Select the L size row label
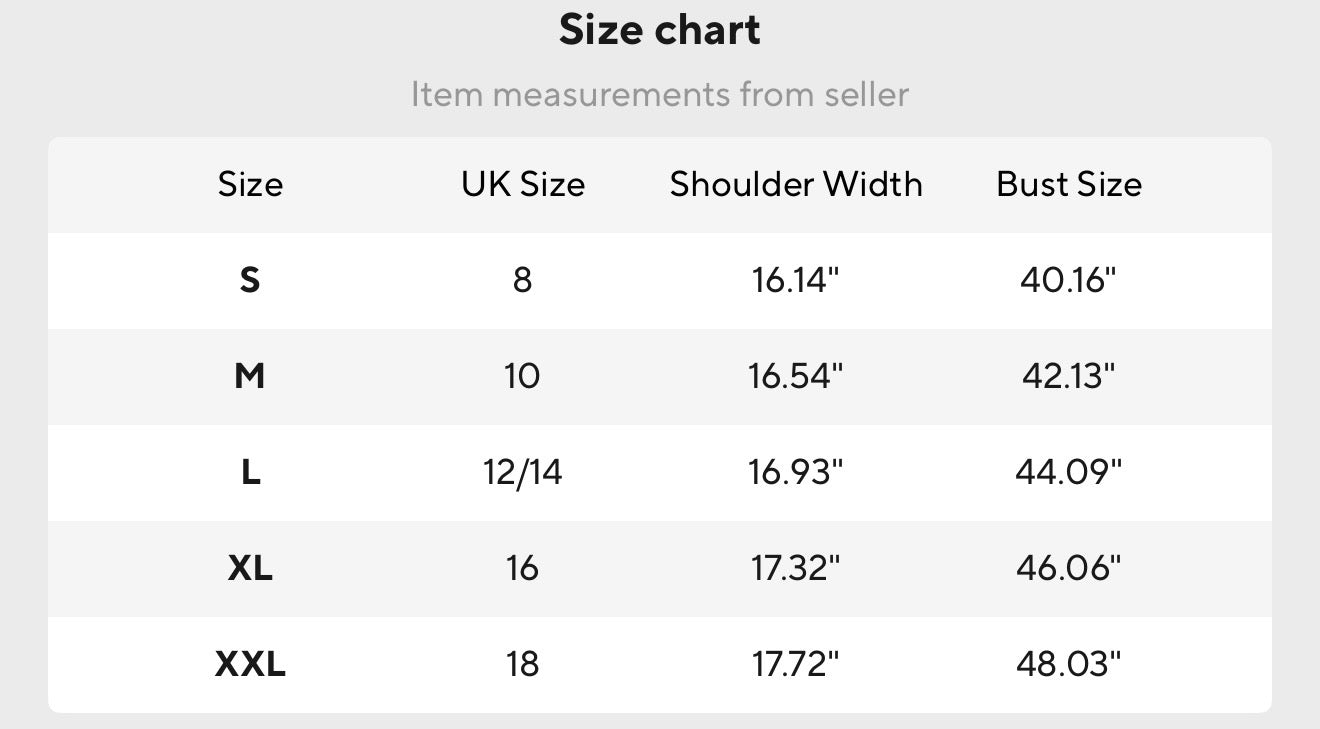This screenshot has width=1320, height=729. tap(250, 472)
